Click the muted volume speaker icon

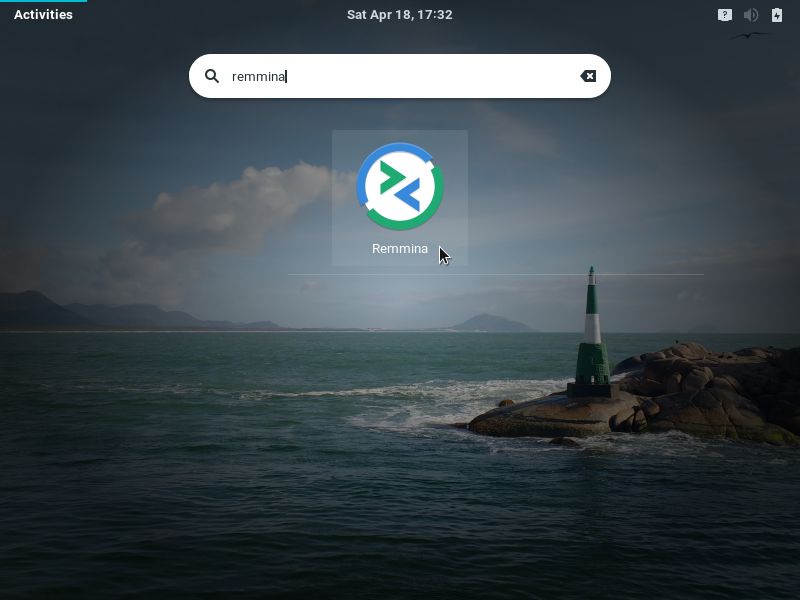point(751,15)
